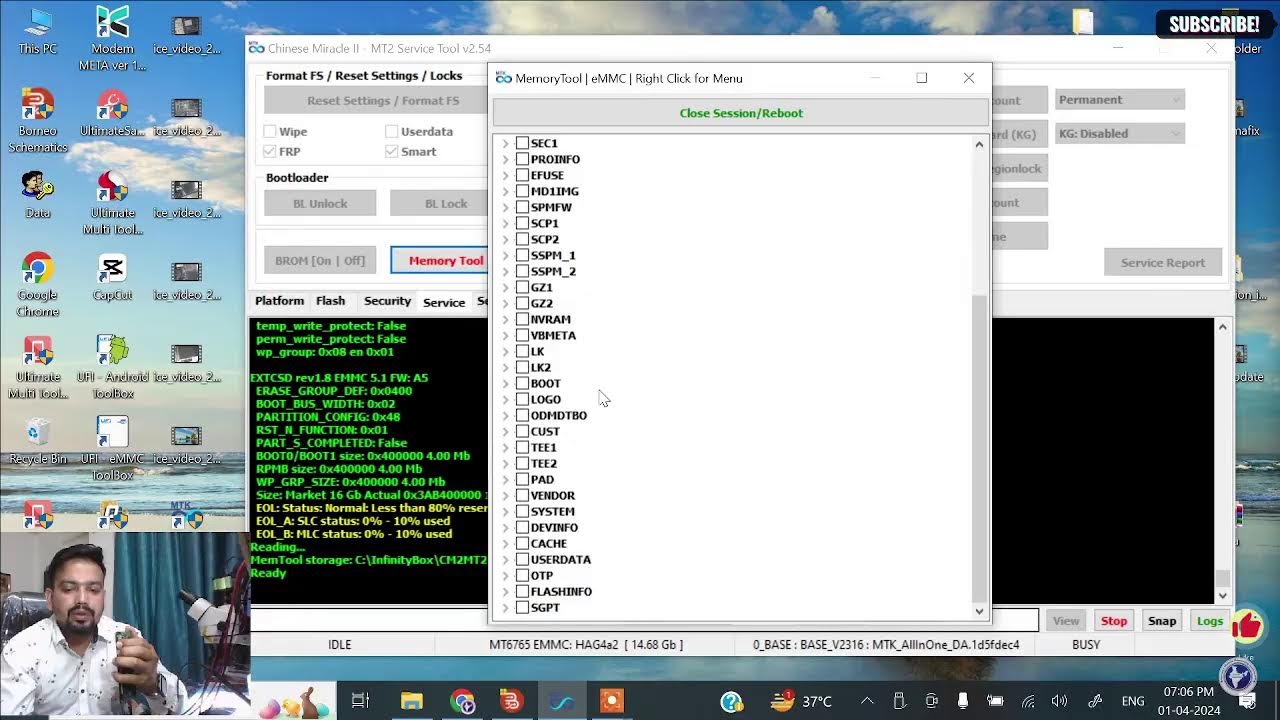Tick the NVRAM partition checkbox
This screenshot has width=1280, height=720.
pyautogui.click(x=522, y=319)
